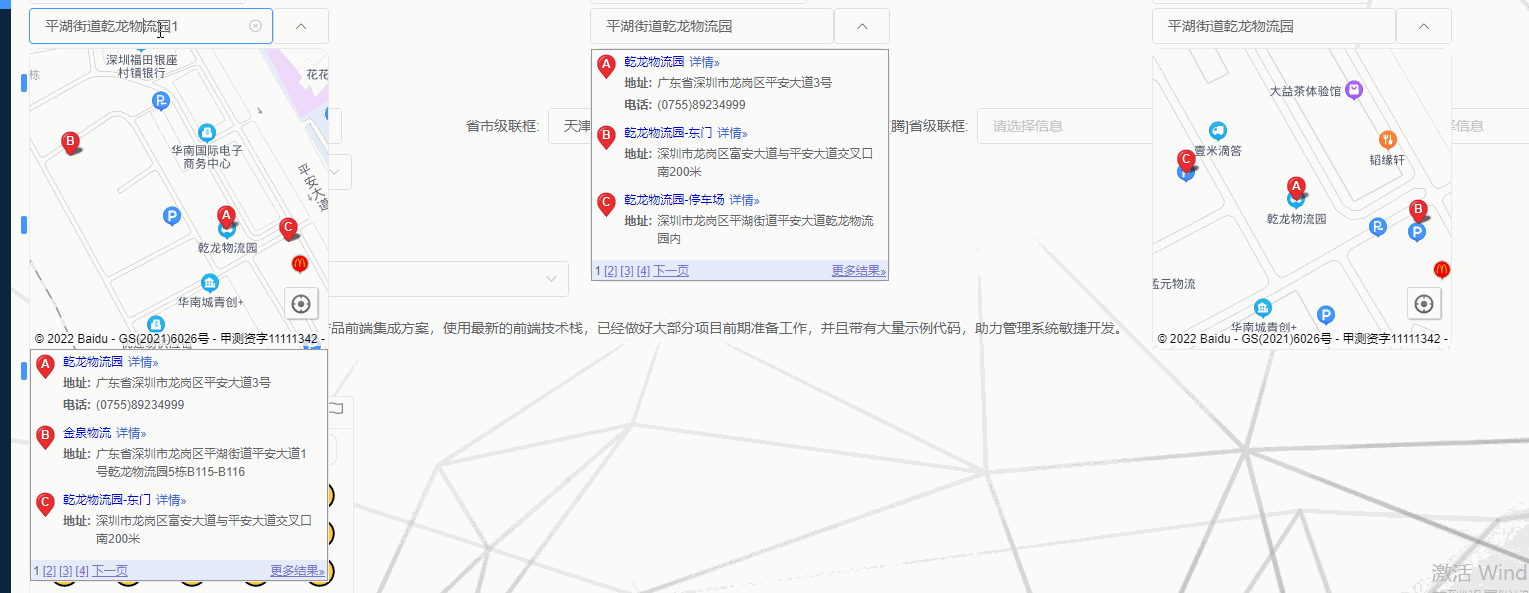1529x593 pixels.
Task: Click the parking icon below 深圳福田银座村镇银行
Action: click(160, 101)
